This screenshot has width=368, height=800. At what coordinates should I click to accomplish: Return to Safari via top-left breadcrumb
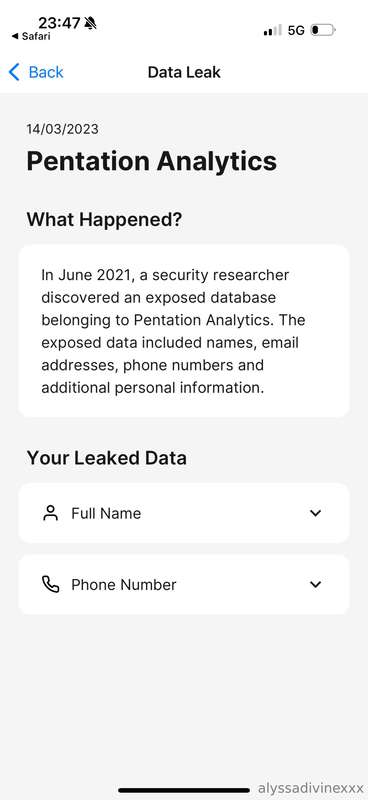coord(31,36)
